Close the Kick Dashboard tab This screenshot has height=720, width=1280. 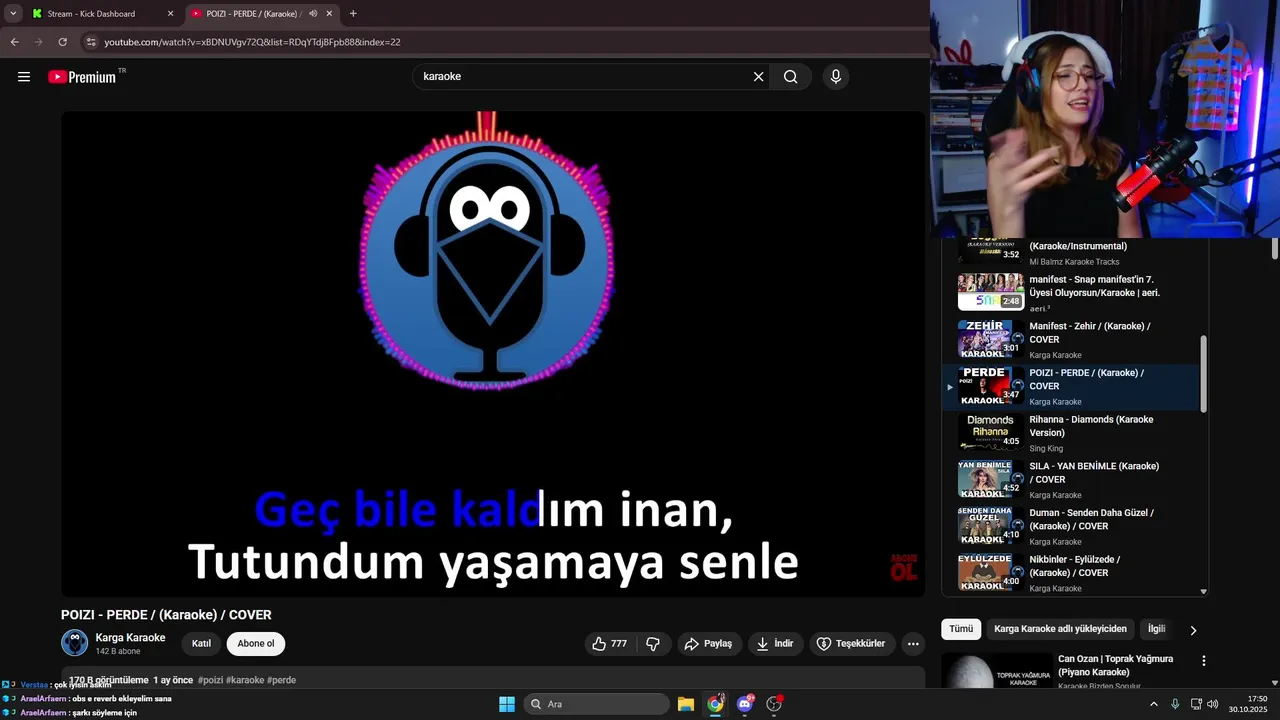(170, 14)
